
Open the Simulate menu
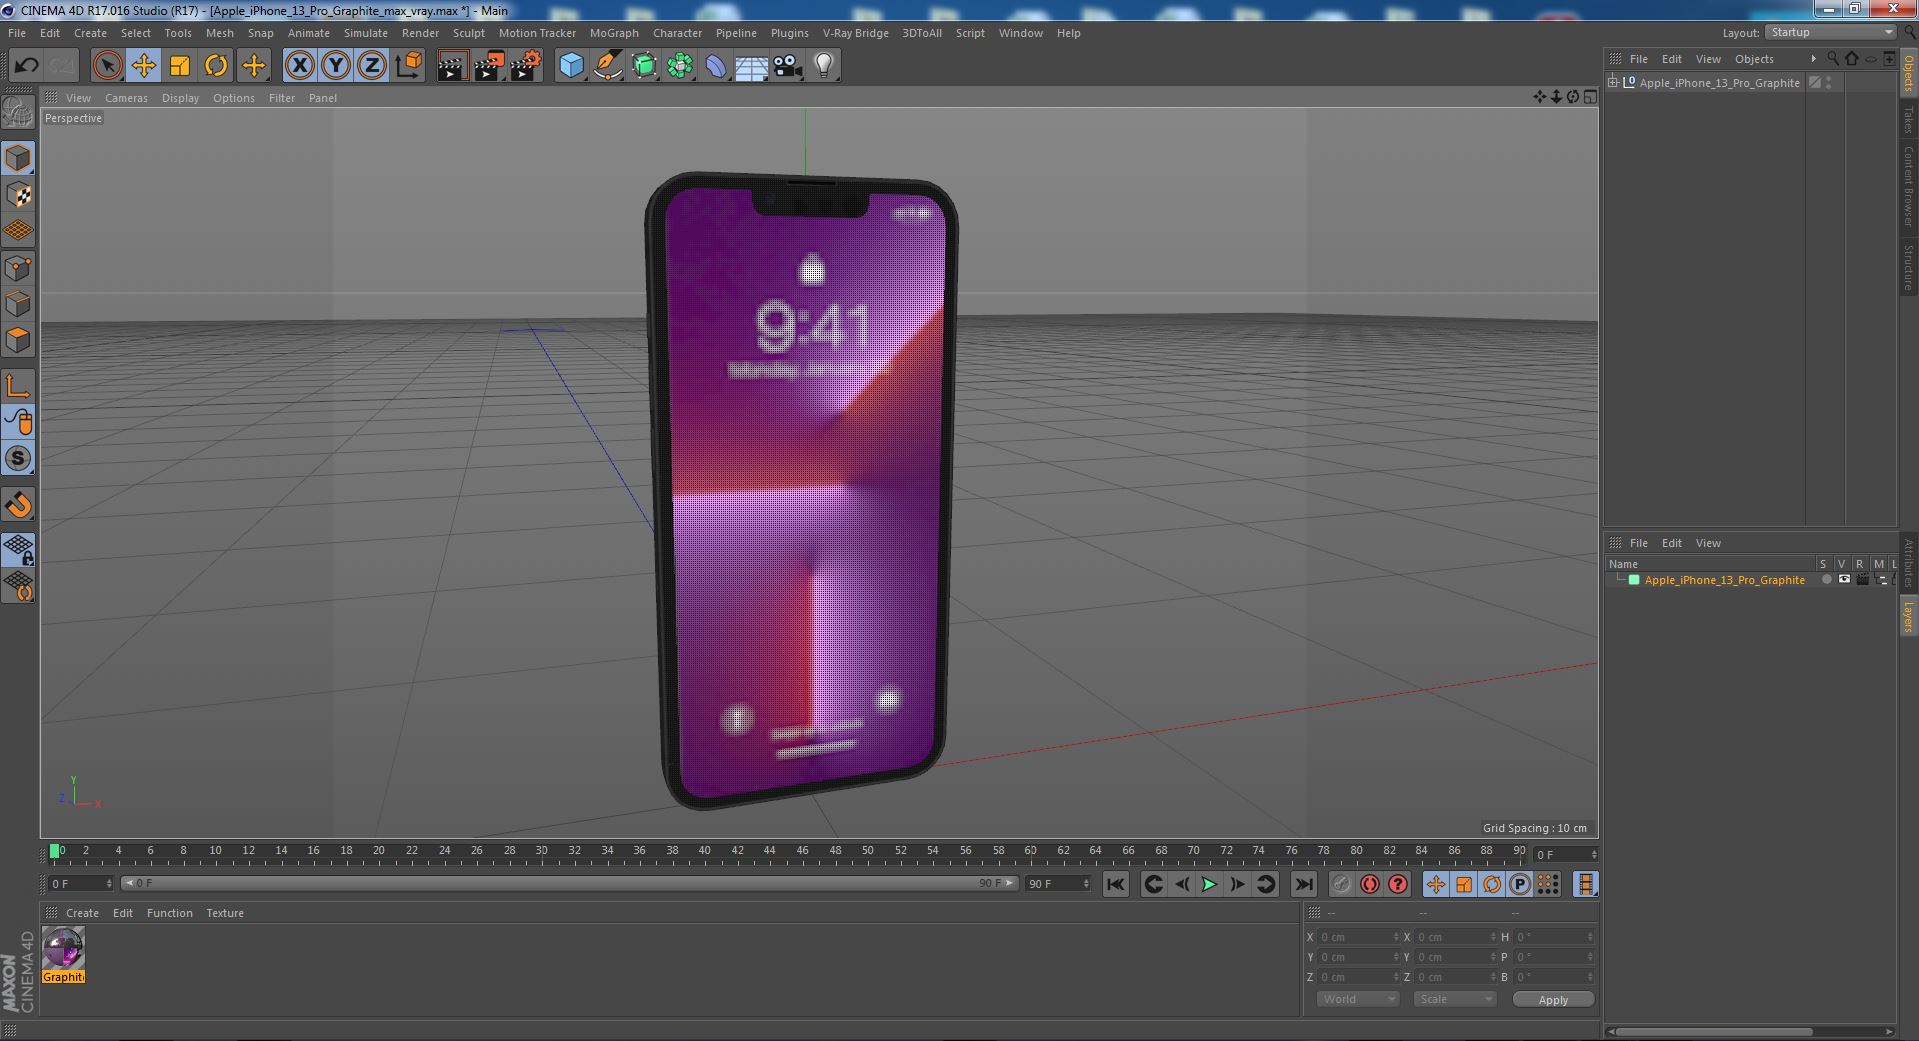pos(365,33)
